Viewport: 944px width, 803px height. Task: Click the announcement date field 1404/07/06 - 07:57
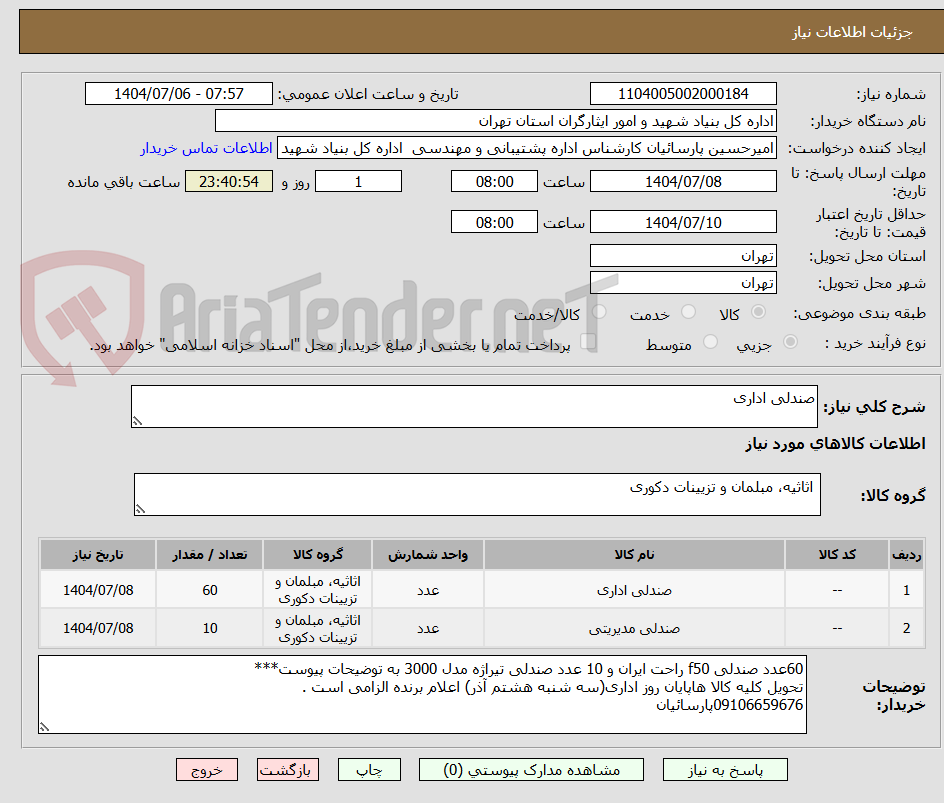(179, 94)
